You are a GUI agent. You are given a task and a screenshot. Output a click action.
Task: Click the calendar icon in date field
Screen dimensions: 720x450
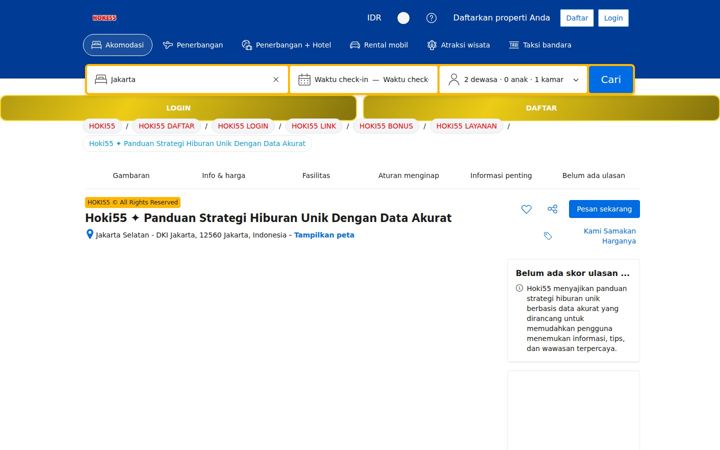point(304,79)
